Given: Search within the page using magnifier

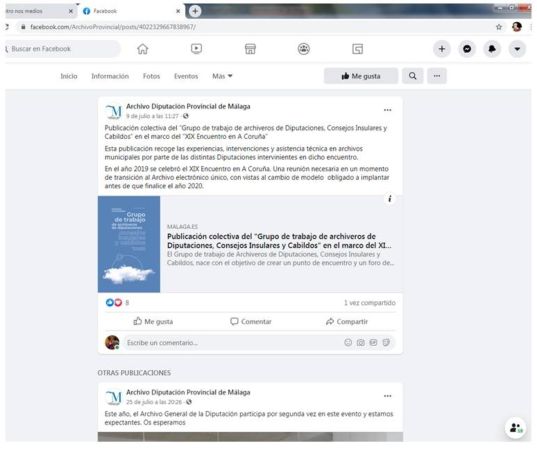Looking at the screenshot, I should pos(413,76).
